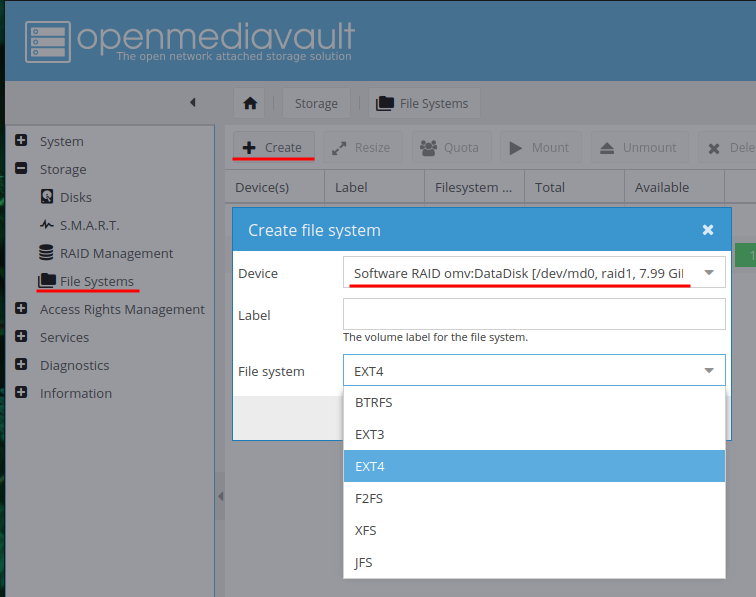Viewport: 756px width, 597px height.
Task: Close the Create file system dialog
Action: click(708, 230)
